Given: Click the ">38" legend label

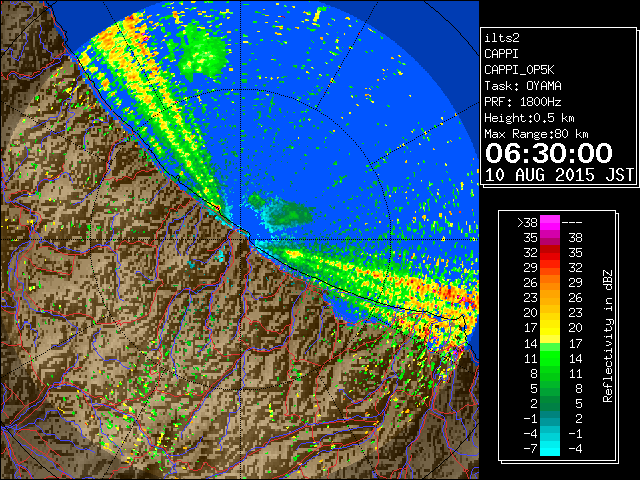Looking at the screenshot, I should pos(527,223).
